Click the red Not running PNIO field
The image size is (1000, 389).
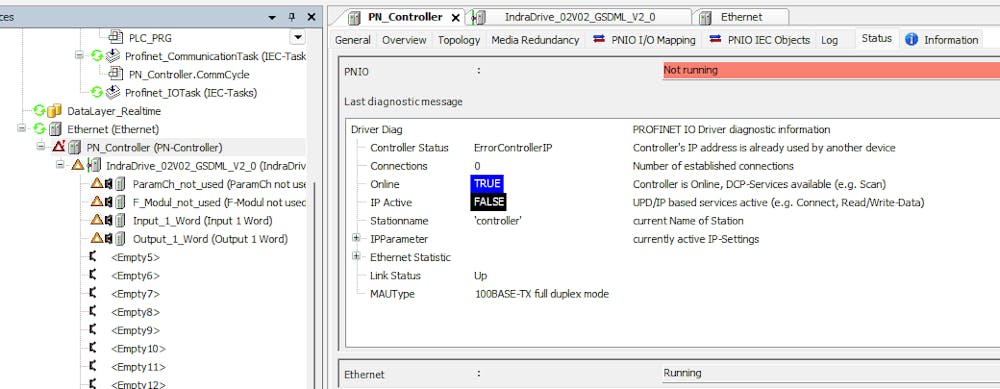point(831,71)
